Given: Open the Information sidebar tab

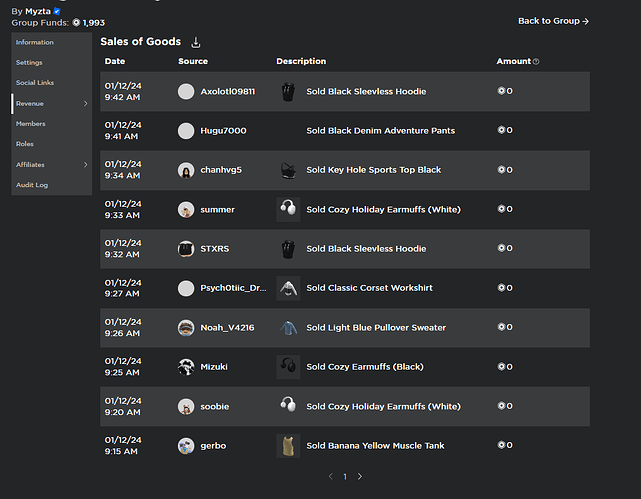Looking at the screenshot, I should [35, 42].
